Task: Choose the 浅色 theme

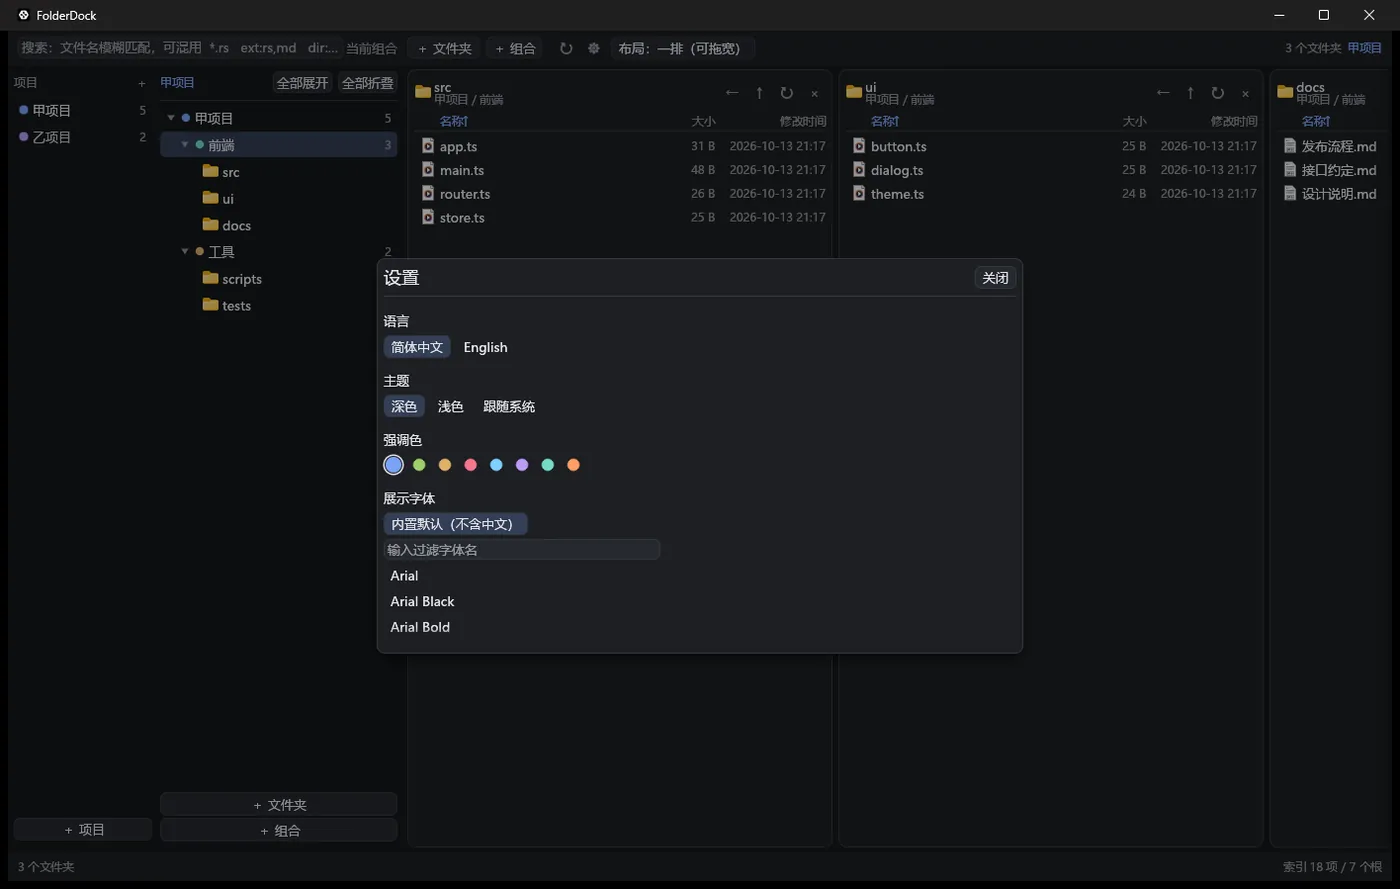Action: (451, 406)
